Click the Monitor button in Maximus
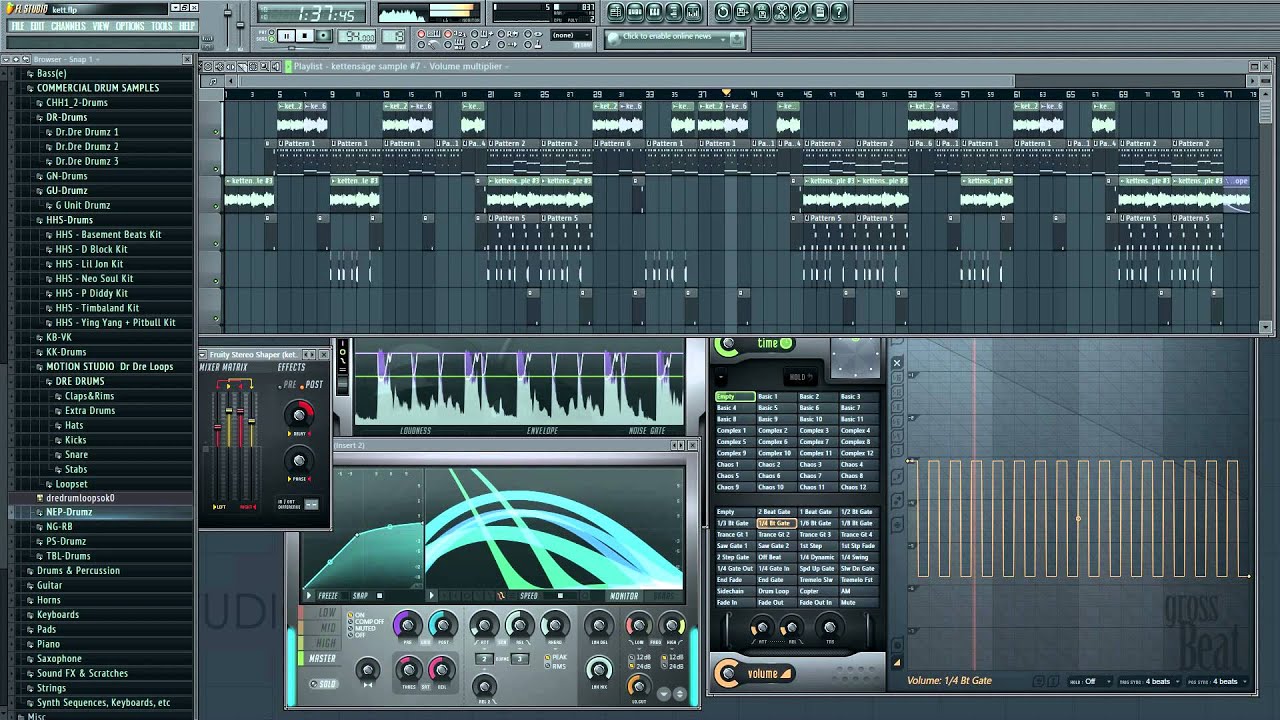Screen dimensions: 1280x720 (624, 596)
